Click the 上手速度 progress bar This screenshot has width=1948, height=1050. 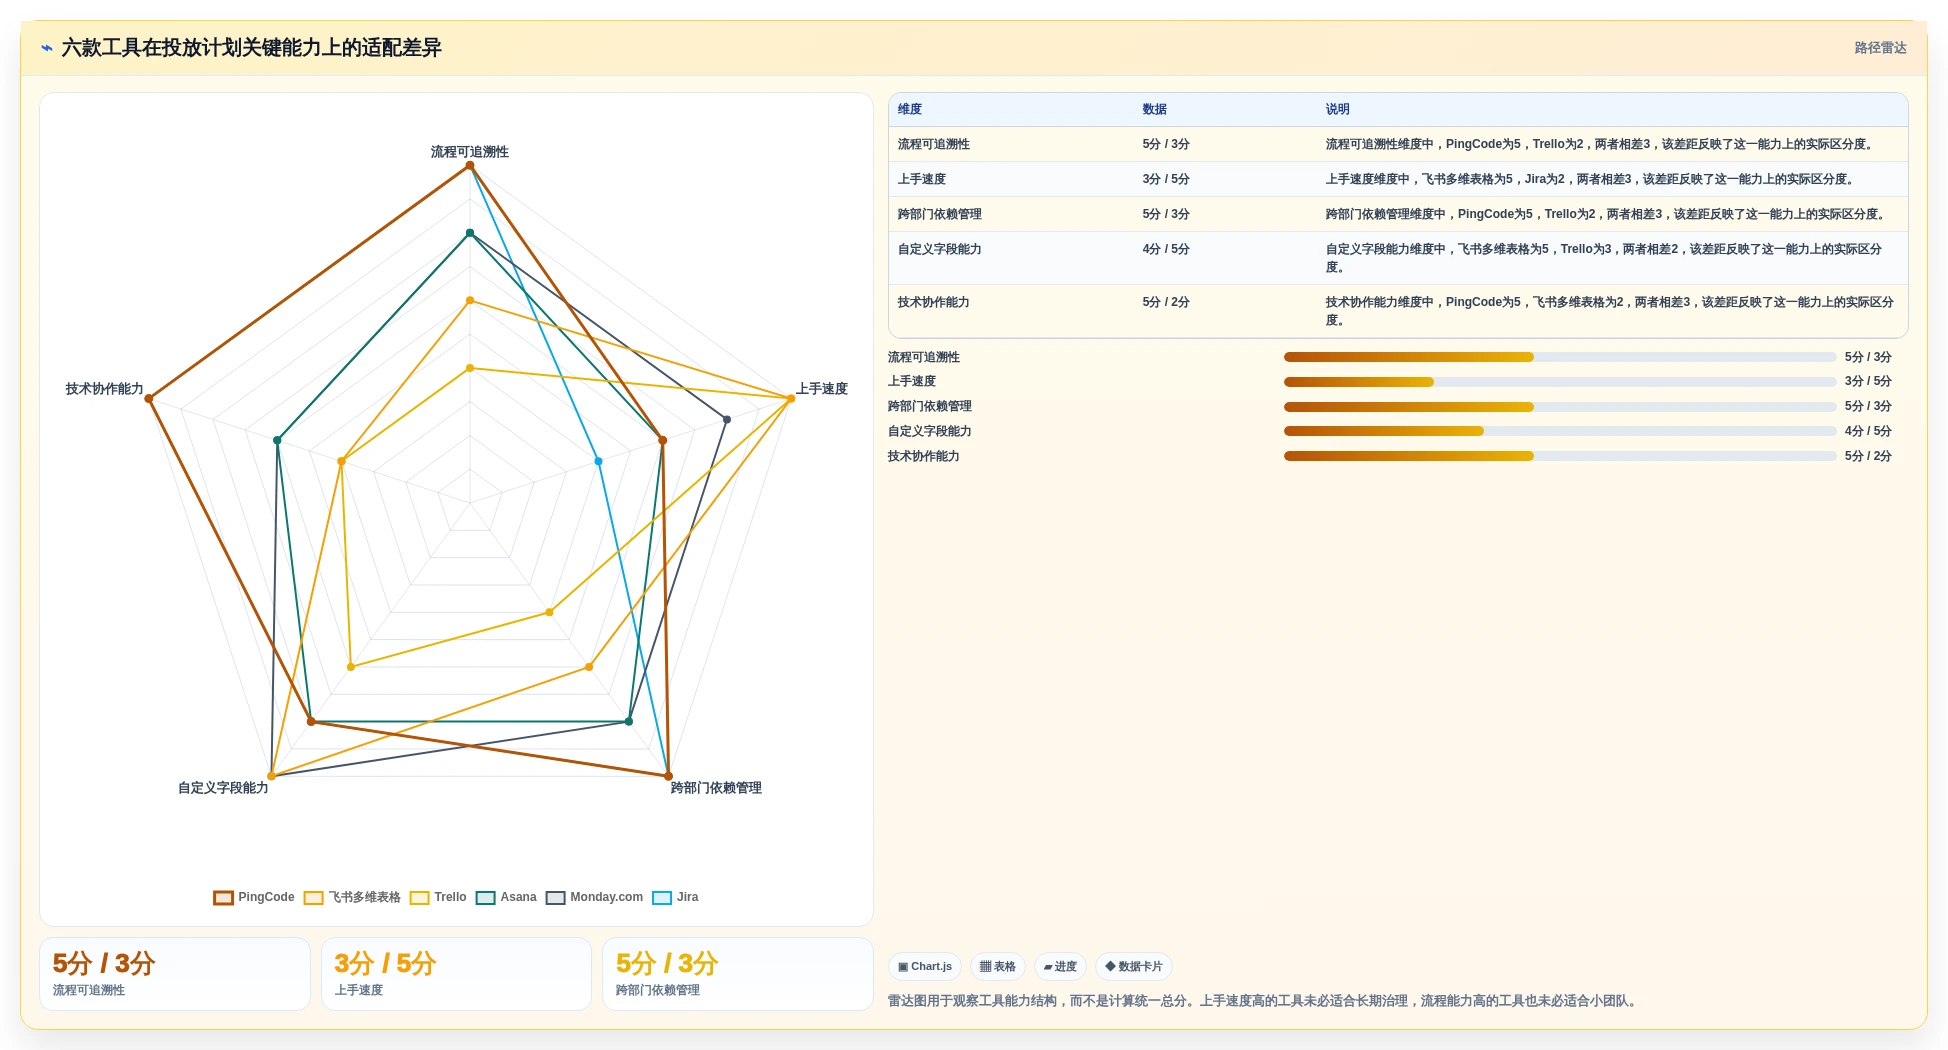point(1560,382)
